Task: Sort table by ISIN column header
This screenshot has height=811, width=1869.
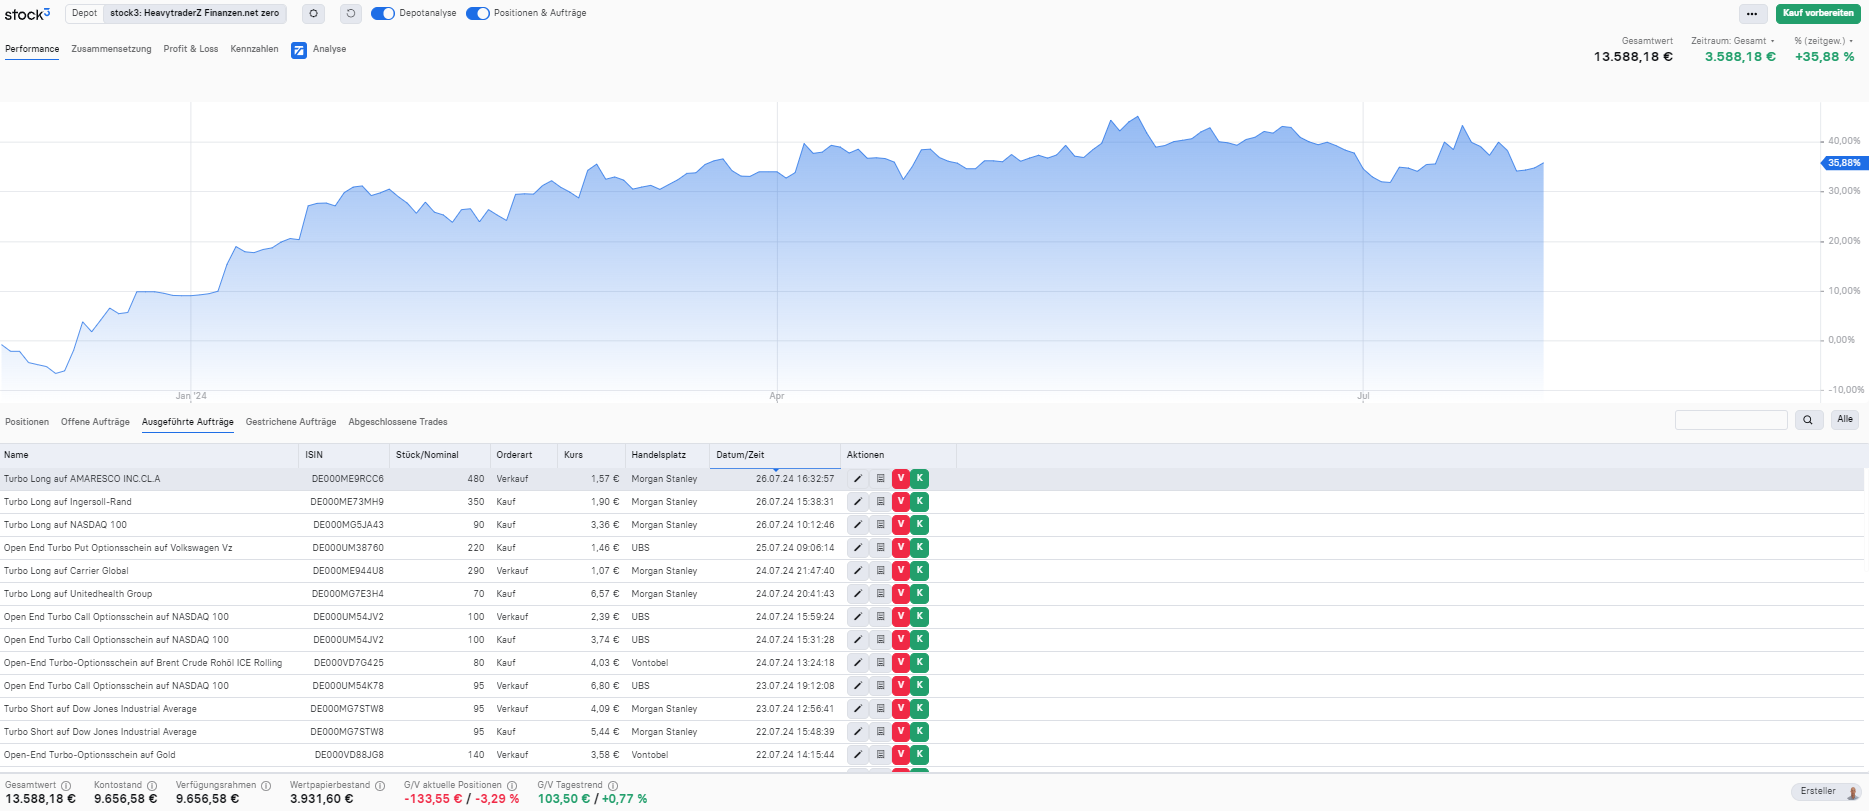Action: (345, 455)
